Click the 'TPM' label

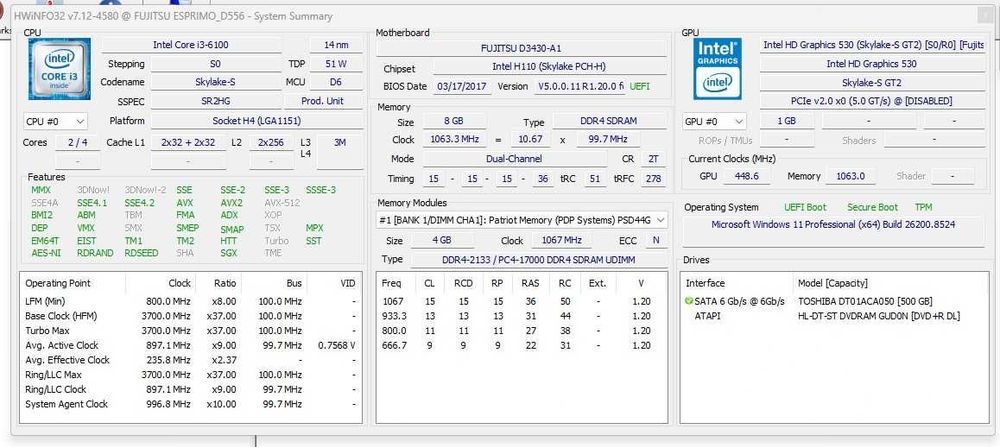click(x=923, y=207)
